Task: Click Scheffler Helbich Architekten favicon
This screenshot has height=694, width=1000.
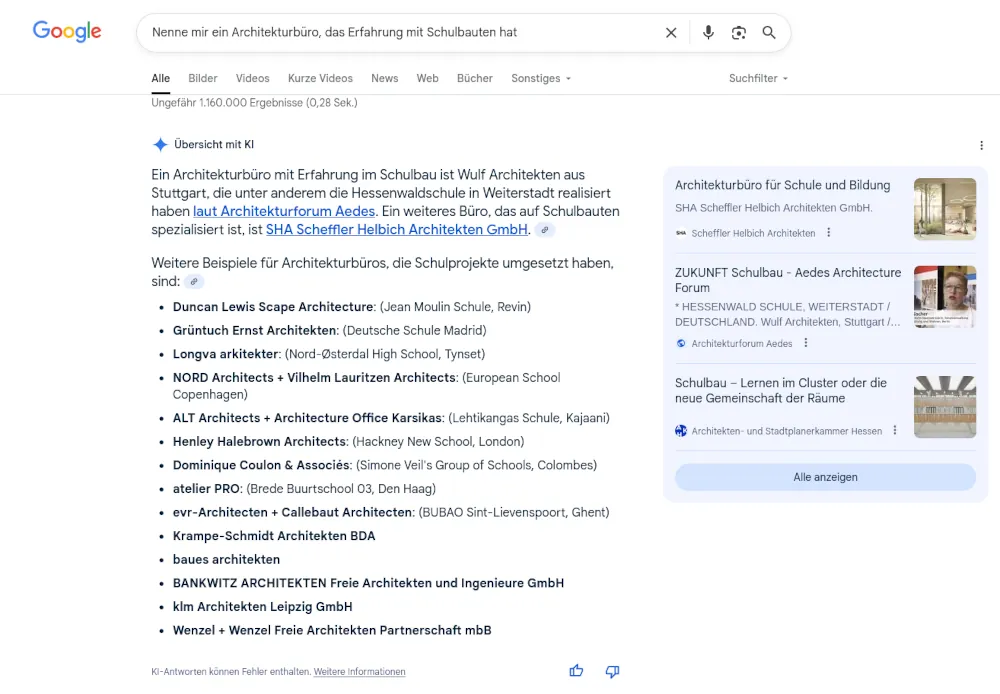Action: pos(681,233)
